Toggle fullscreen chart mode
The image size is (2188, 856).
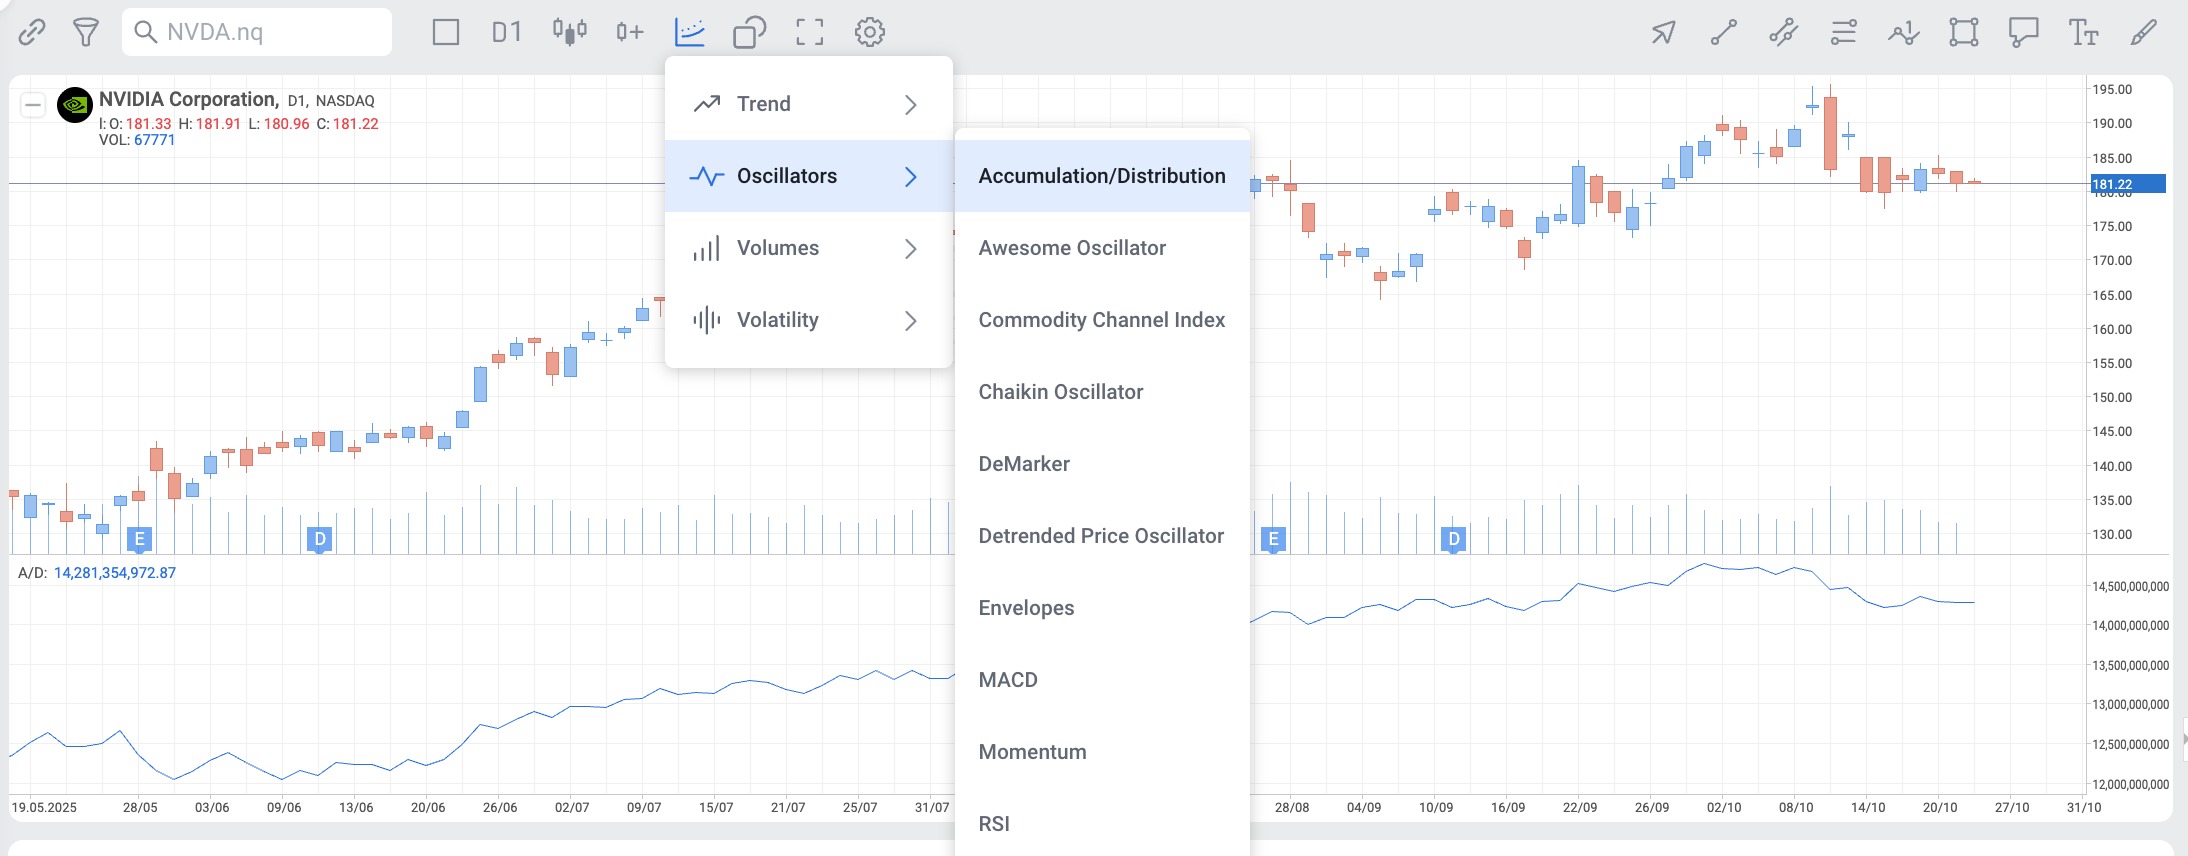click(809, 32)
